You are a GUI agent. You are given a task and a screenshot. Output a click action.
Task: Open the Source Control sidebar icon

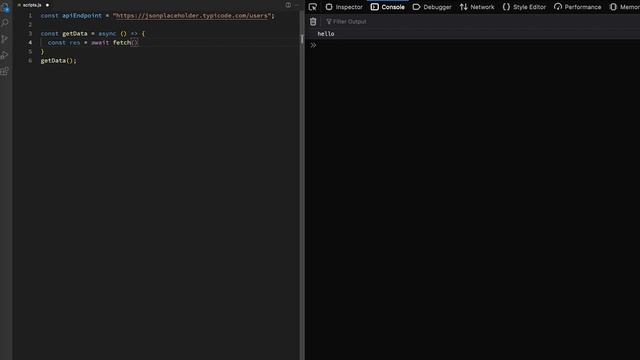point(5,39)
